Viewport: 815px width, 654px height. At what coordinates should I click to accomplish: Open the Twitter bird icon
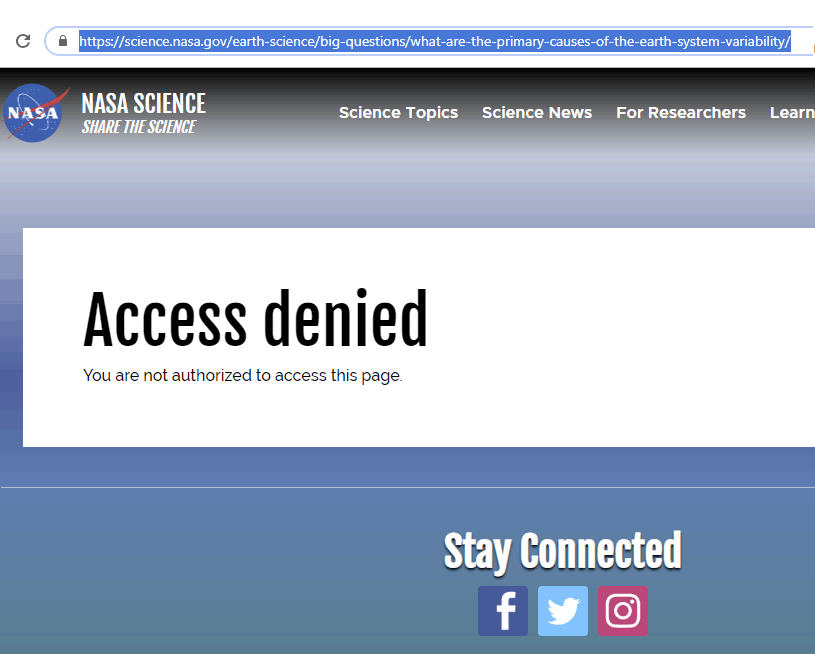coord(563,611)
